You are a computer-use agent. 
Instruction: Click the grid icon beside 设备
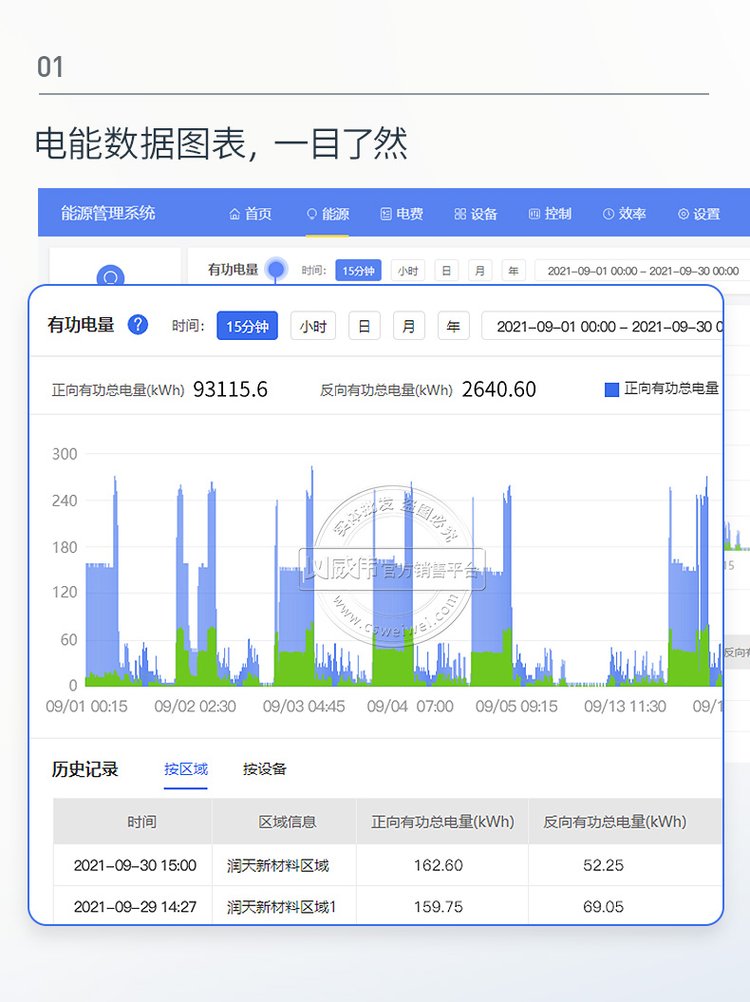460,214
